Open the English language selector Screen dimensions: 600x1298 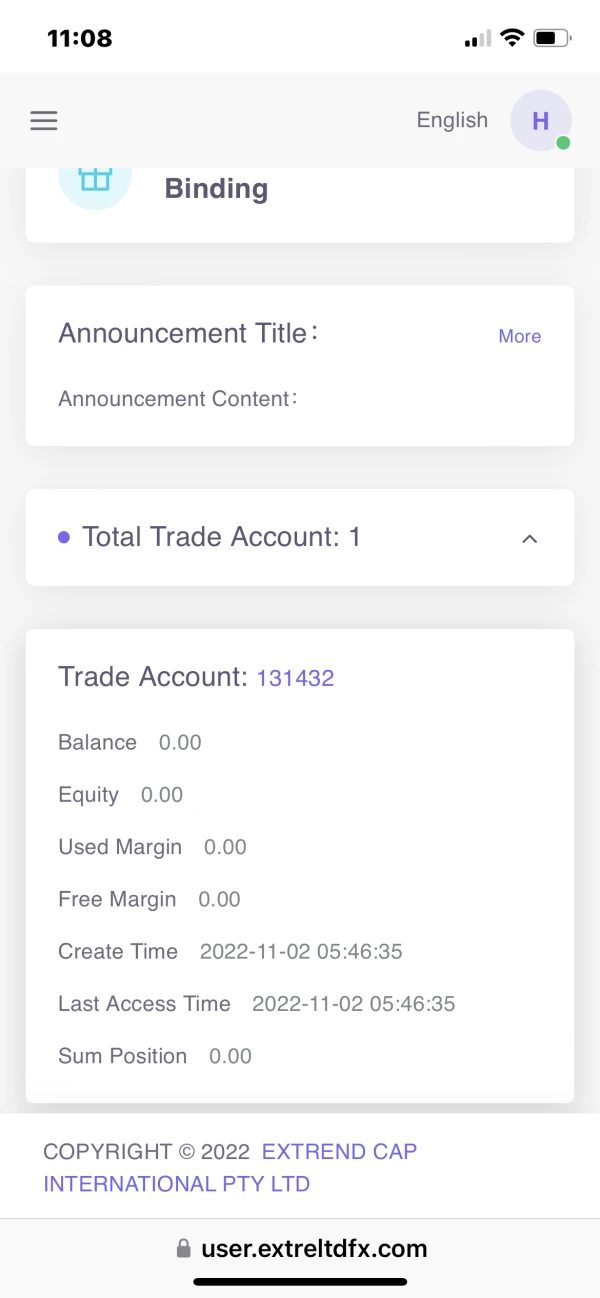click(452, 120)
